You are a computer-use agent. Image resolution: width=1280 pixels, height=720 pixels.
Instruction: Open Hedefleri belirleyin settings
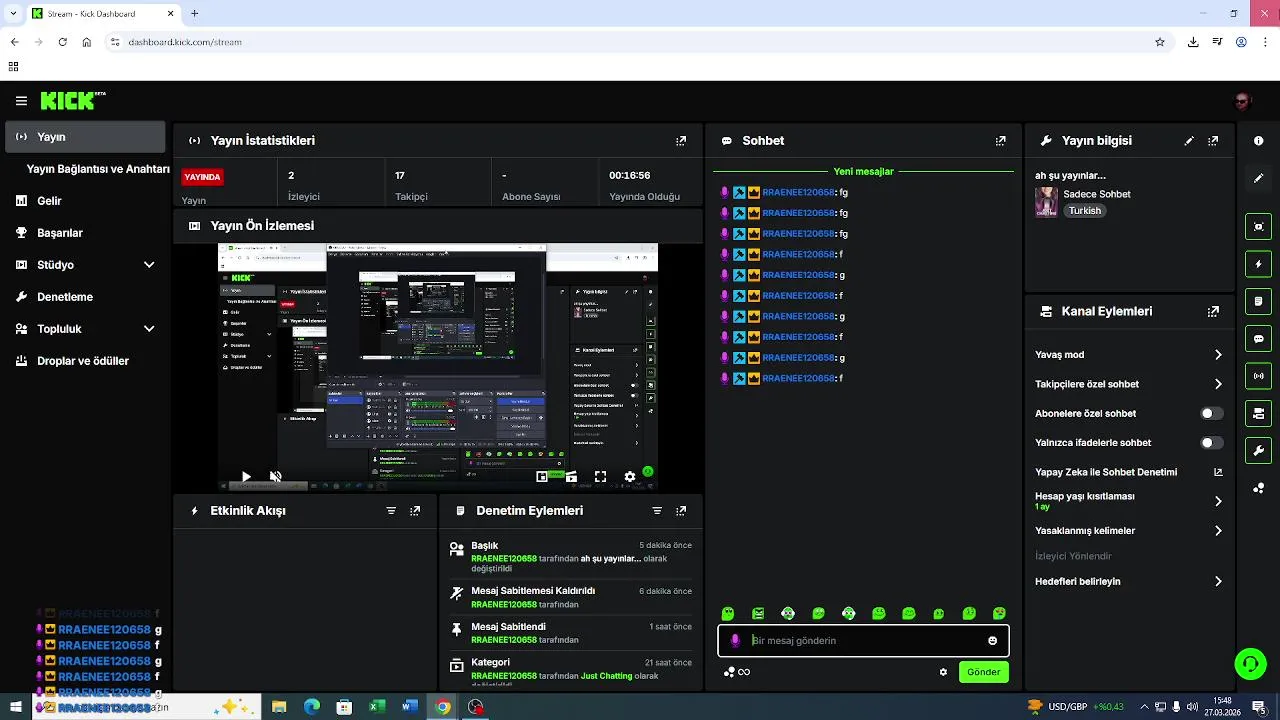click(x=1129, y=581)
